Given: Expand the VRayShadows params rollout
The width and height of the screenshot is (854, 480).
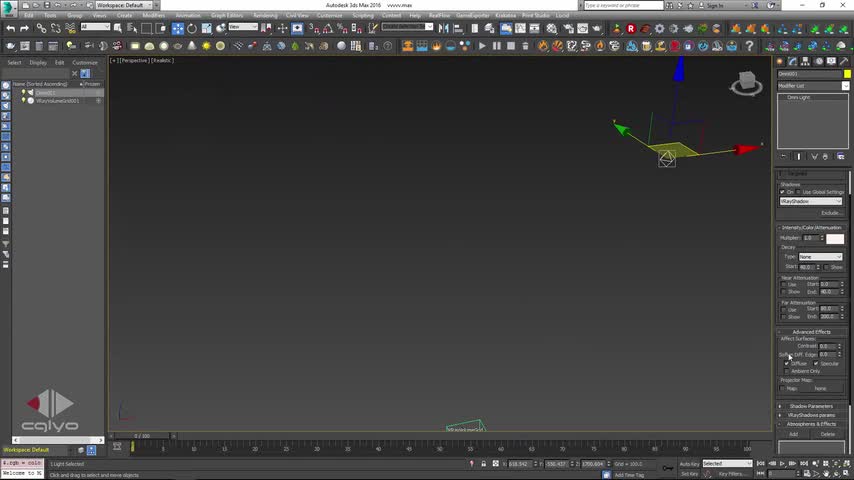Looking at the screenshot, I should click(x=811, y=415).
